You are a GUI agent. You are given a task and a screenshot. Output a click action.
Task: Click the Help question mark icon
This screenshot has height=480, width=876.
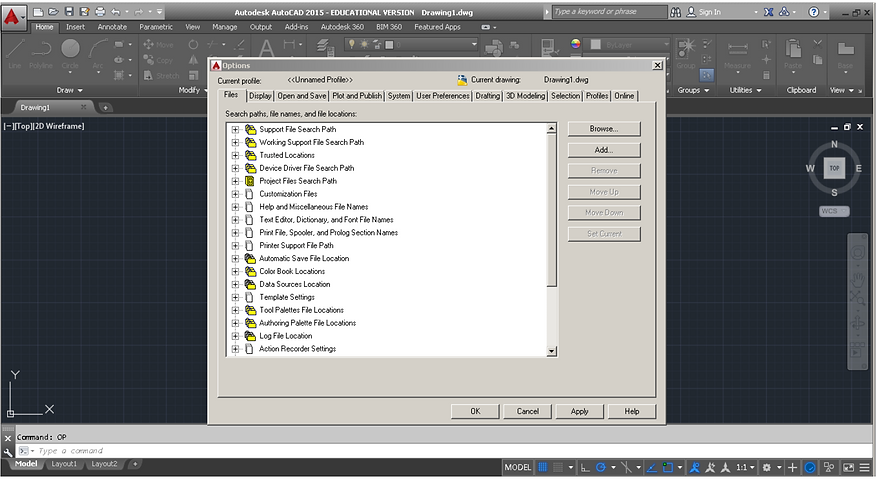tap(814, 12)
